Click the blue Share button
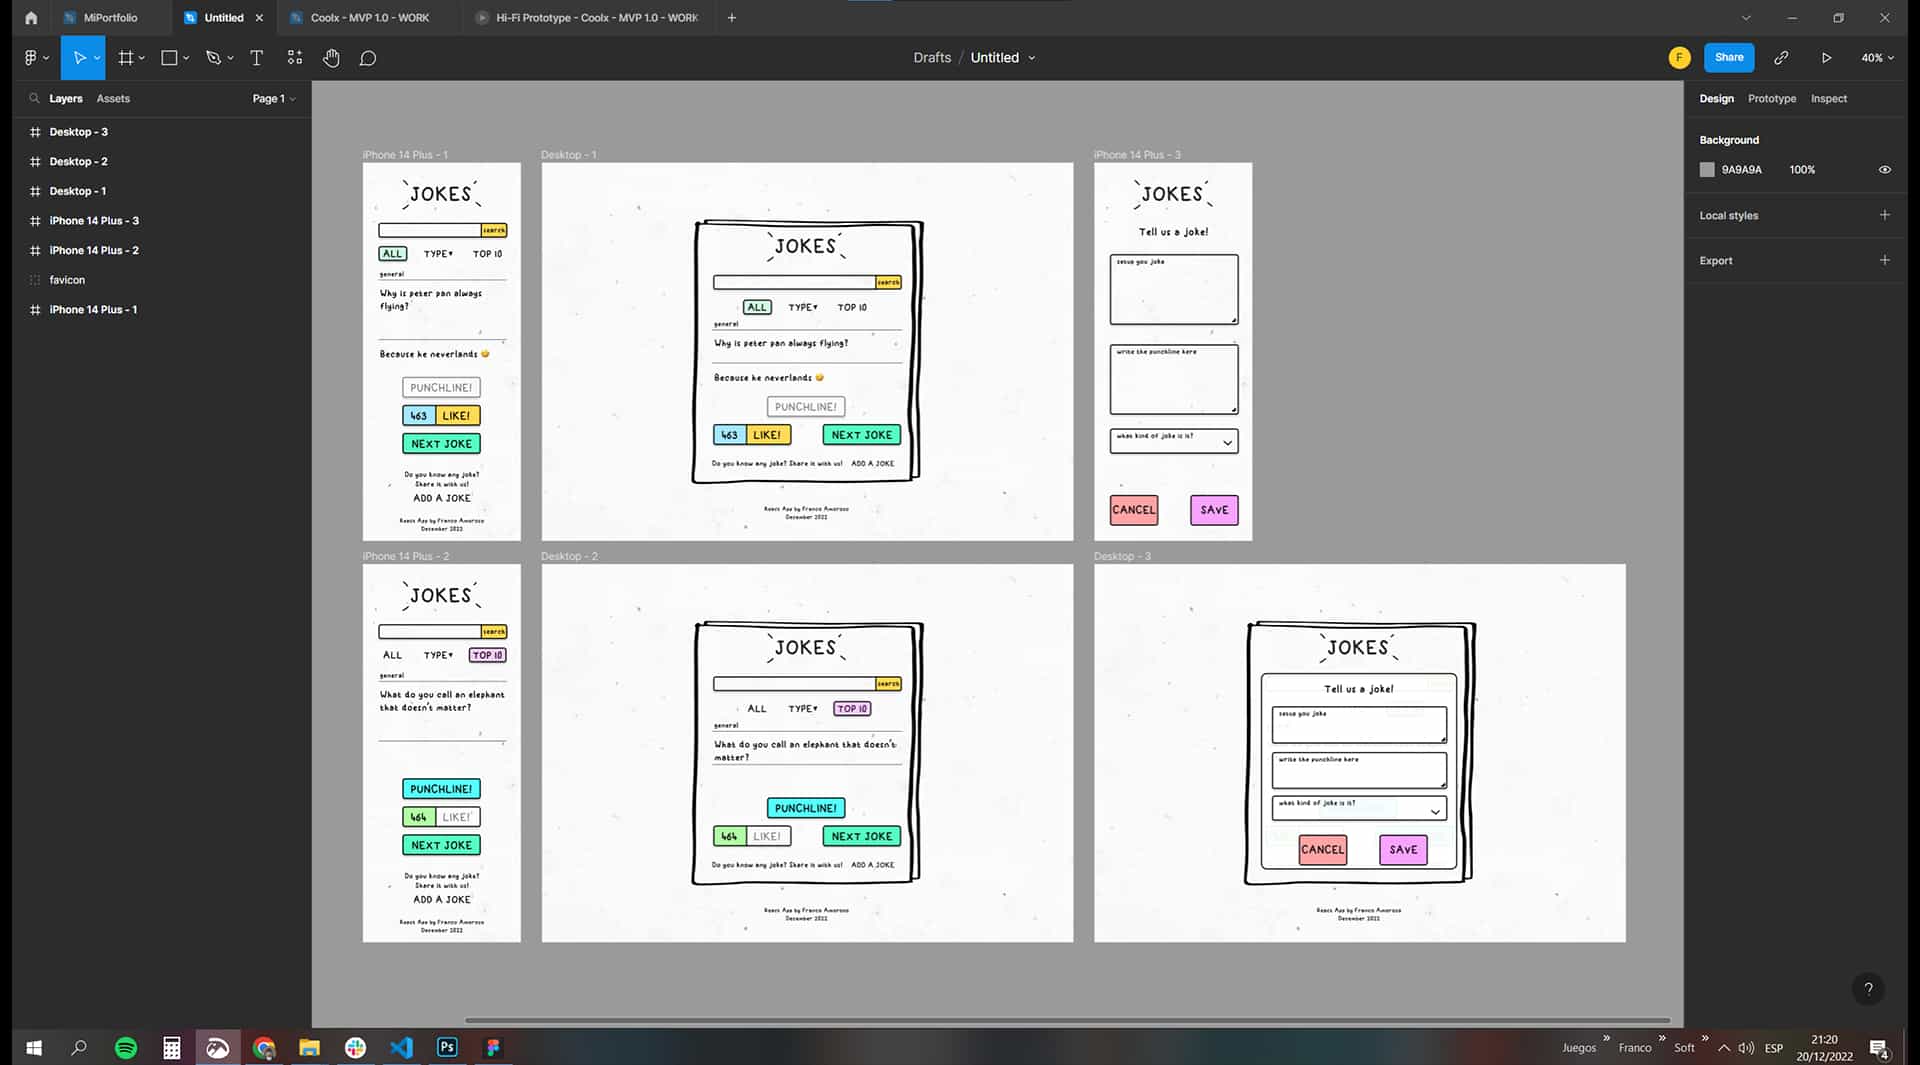1920x1065 pixels. [x=1728, y=58]
